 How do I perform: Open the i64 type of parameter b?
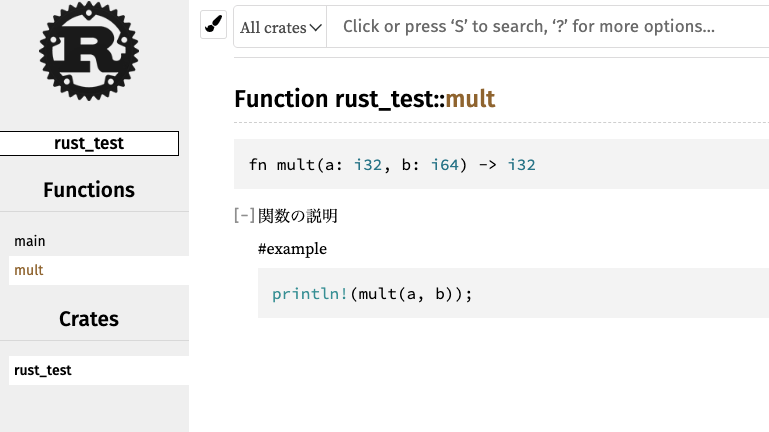(x=445, y=165)
